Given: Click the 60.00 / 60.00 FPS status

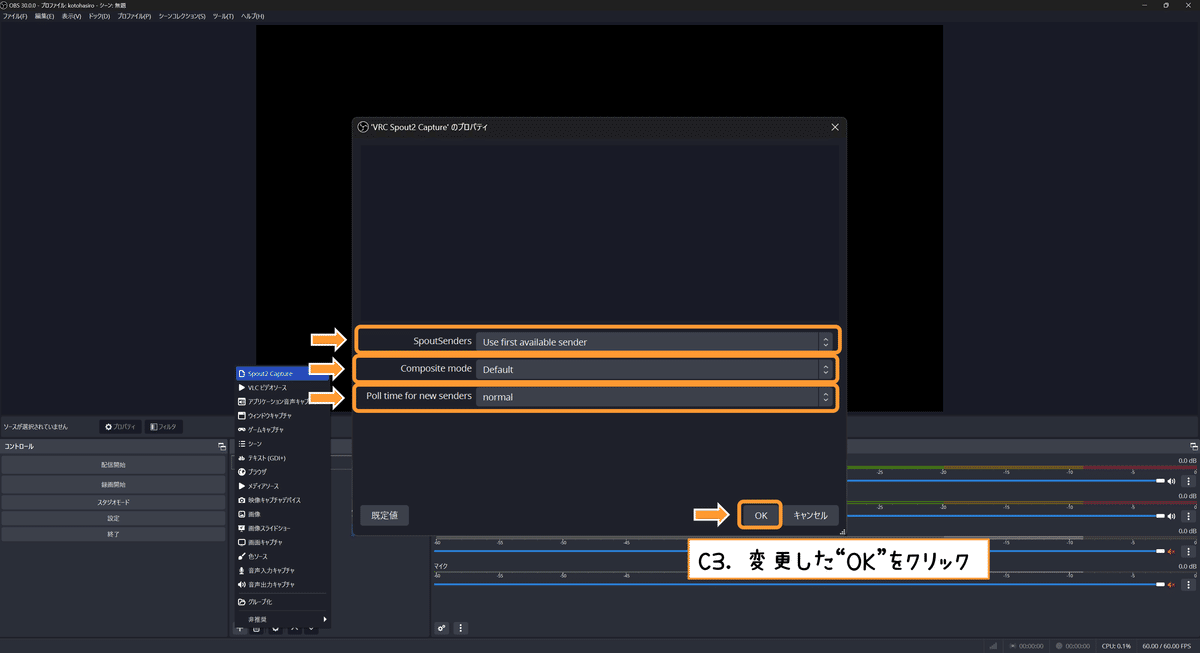Looking at the screenshot, I should tap(1167, 645).
